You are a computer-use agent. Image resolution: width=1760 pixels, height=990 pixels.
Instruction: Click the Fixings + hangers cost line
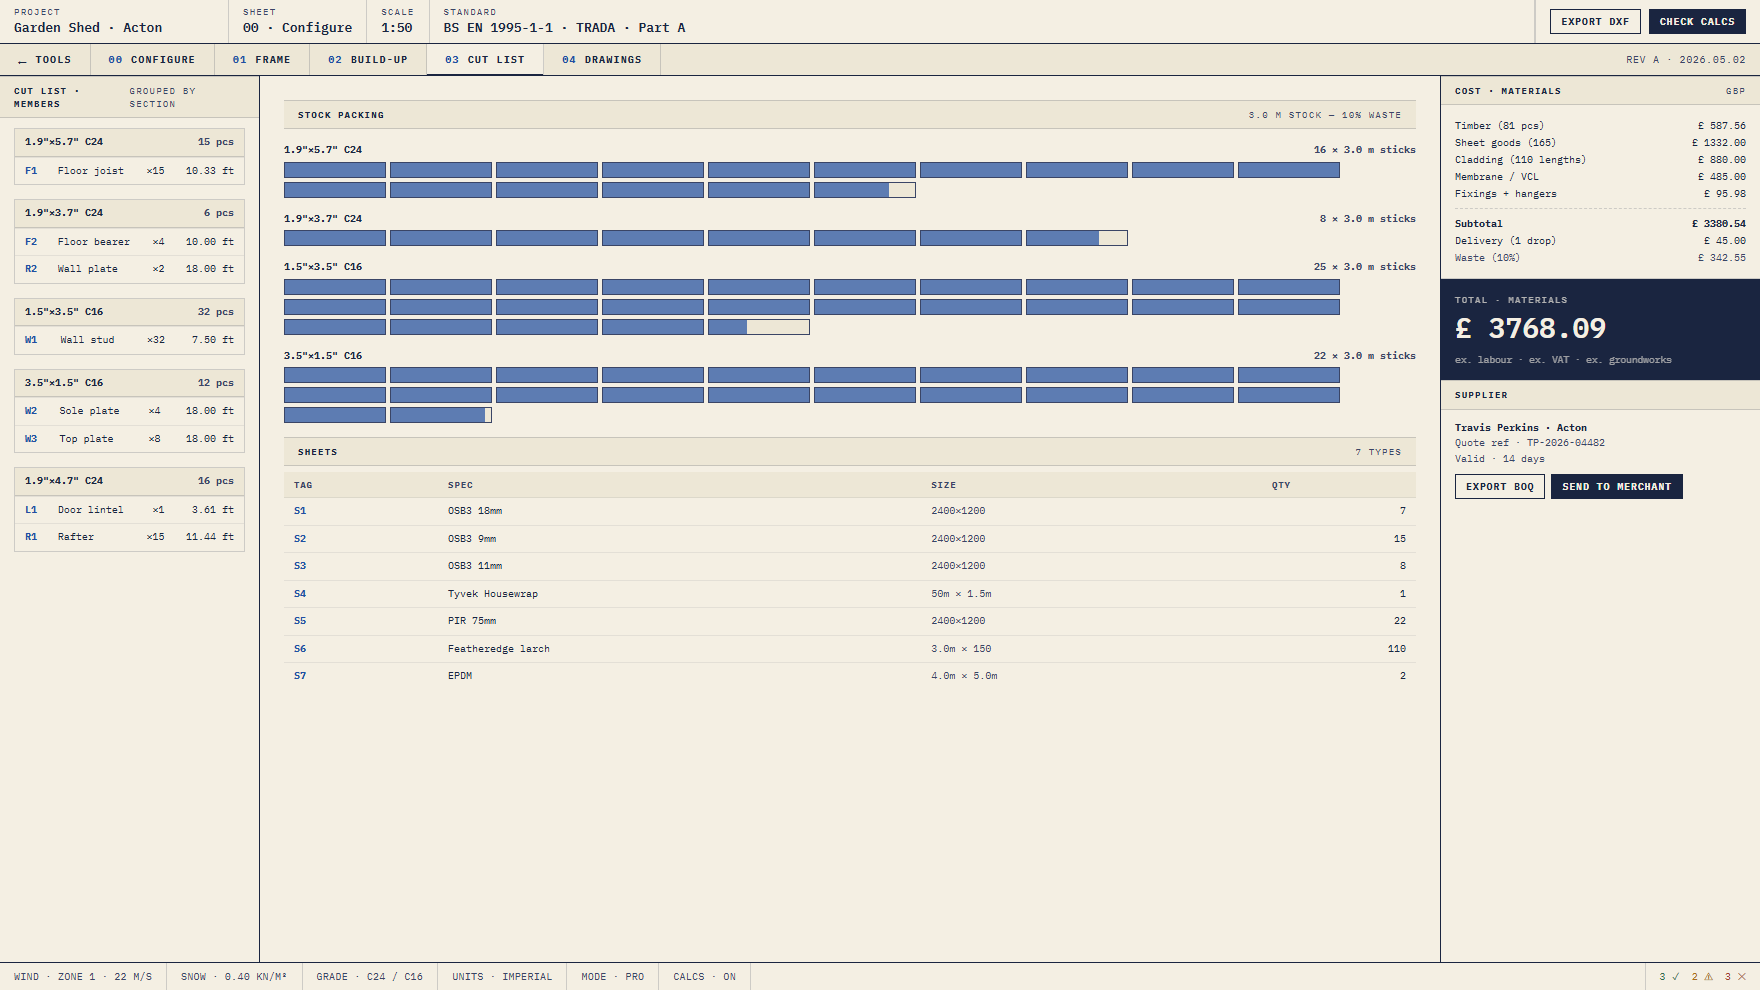(1600, 194)
